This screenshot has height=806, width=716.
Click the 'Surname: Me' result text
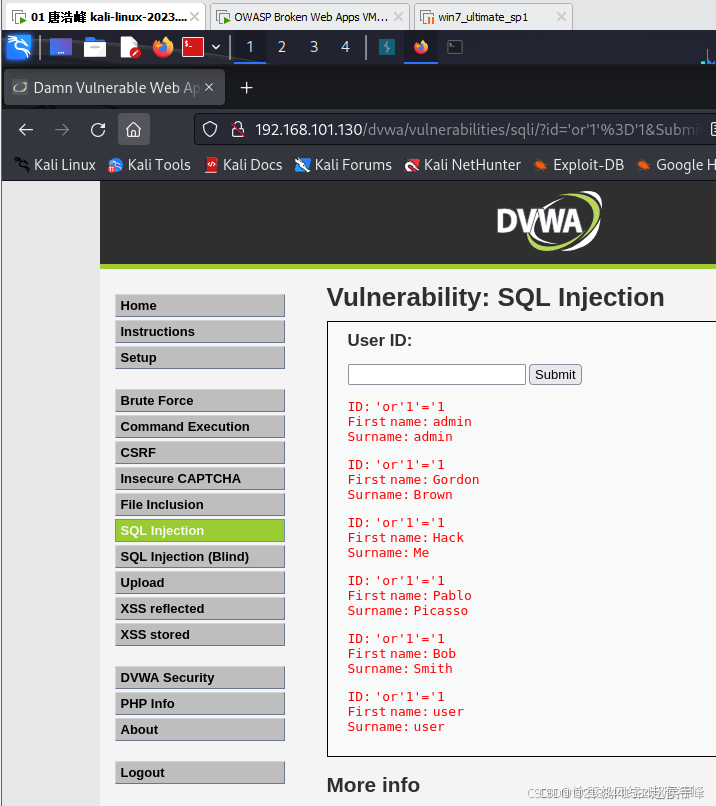pyautogui.click(x=388, y=553)
